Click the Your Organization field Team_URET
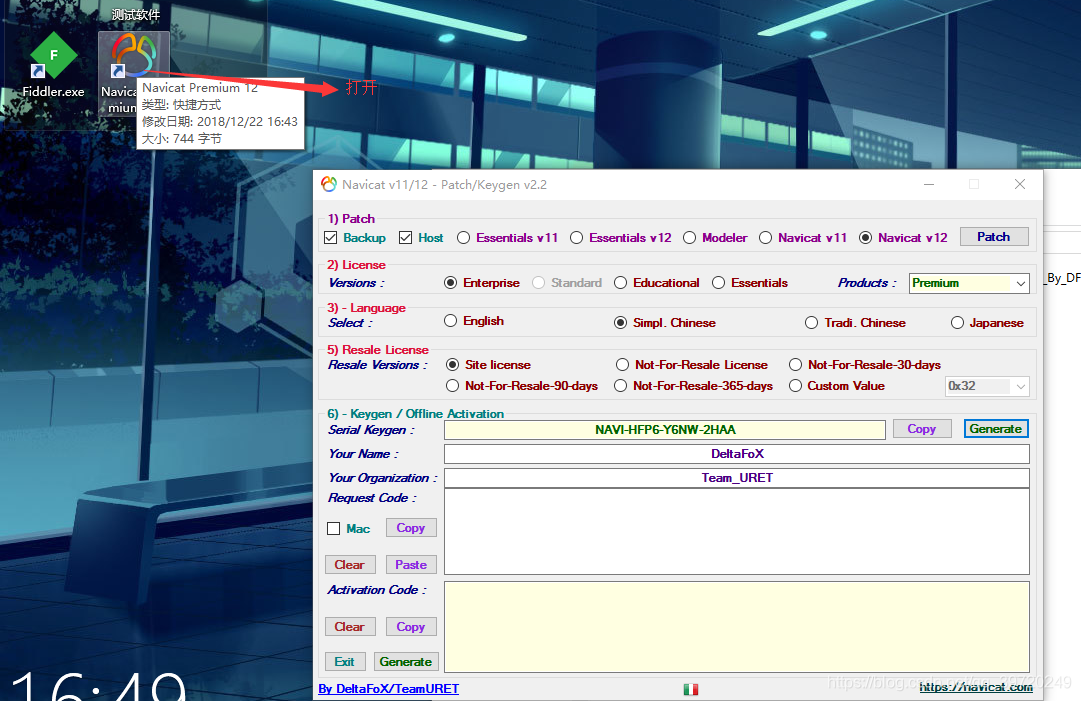Viewport: 1081px width, 701px height. click(737, 478)
